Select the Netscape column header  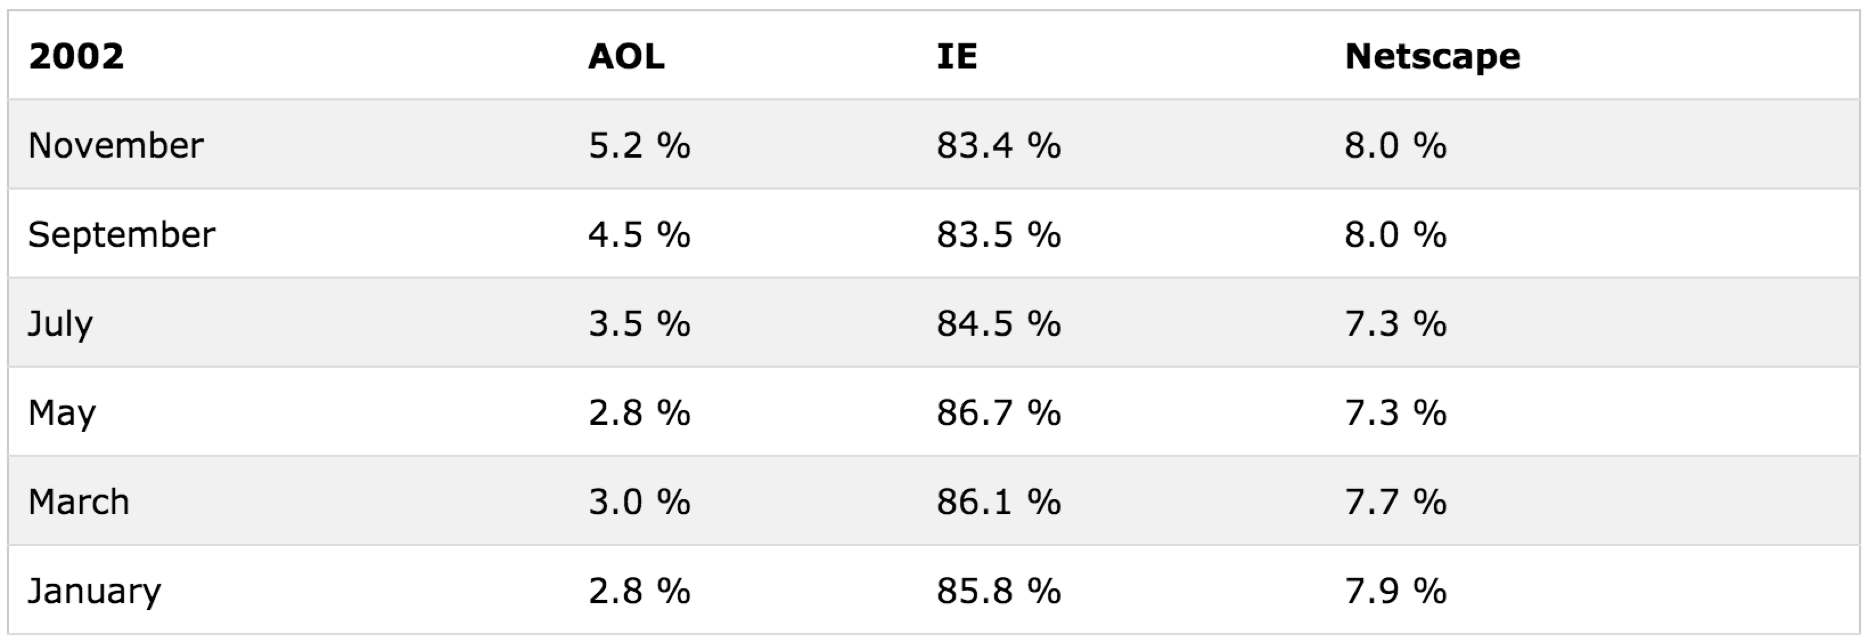coord(1432,56)
